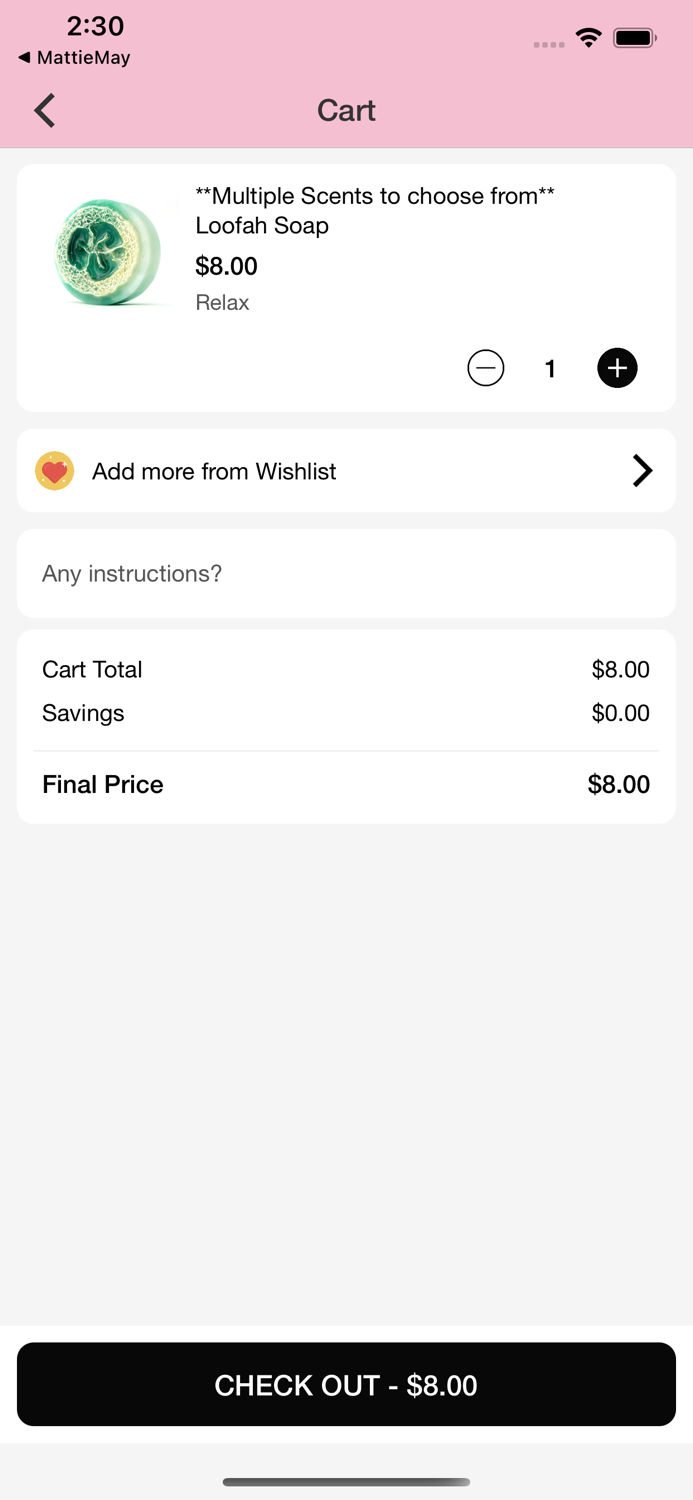693x1500 pixels.
Task: Focus the Any instructions field
Action: [346, 574]
